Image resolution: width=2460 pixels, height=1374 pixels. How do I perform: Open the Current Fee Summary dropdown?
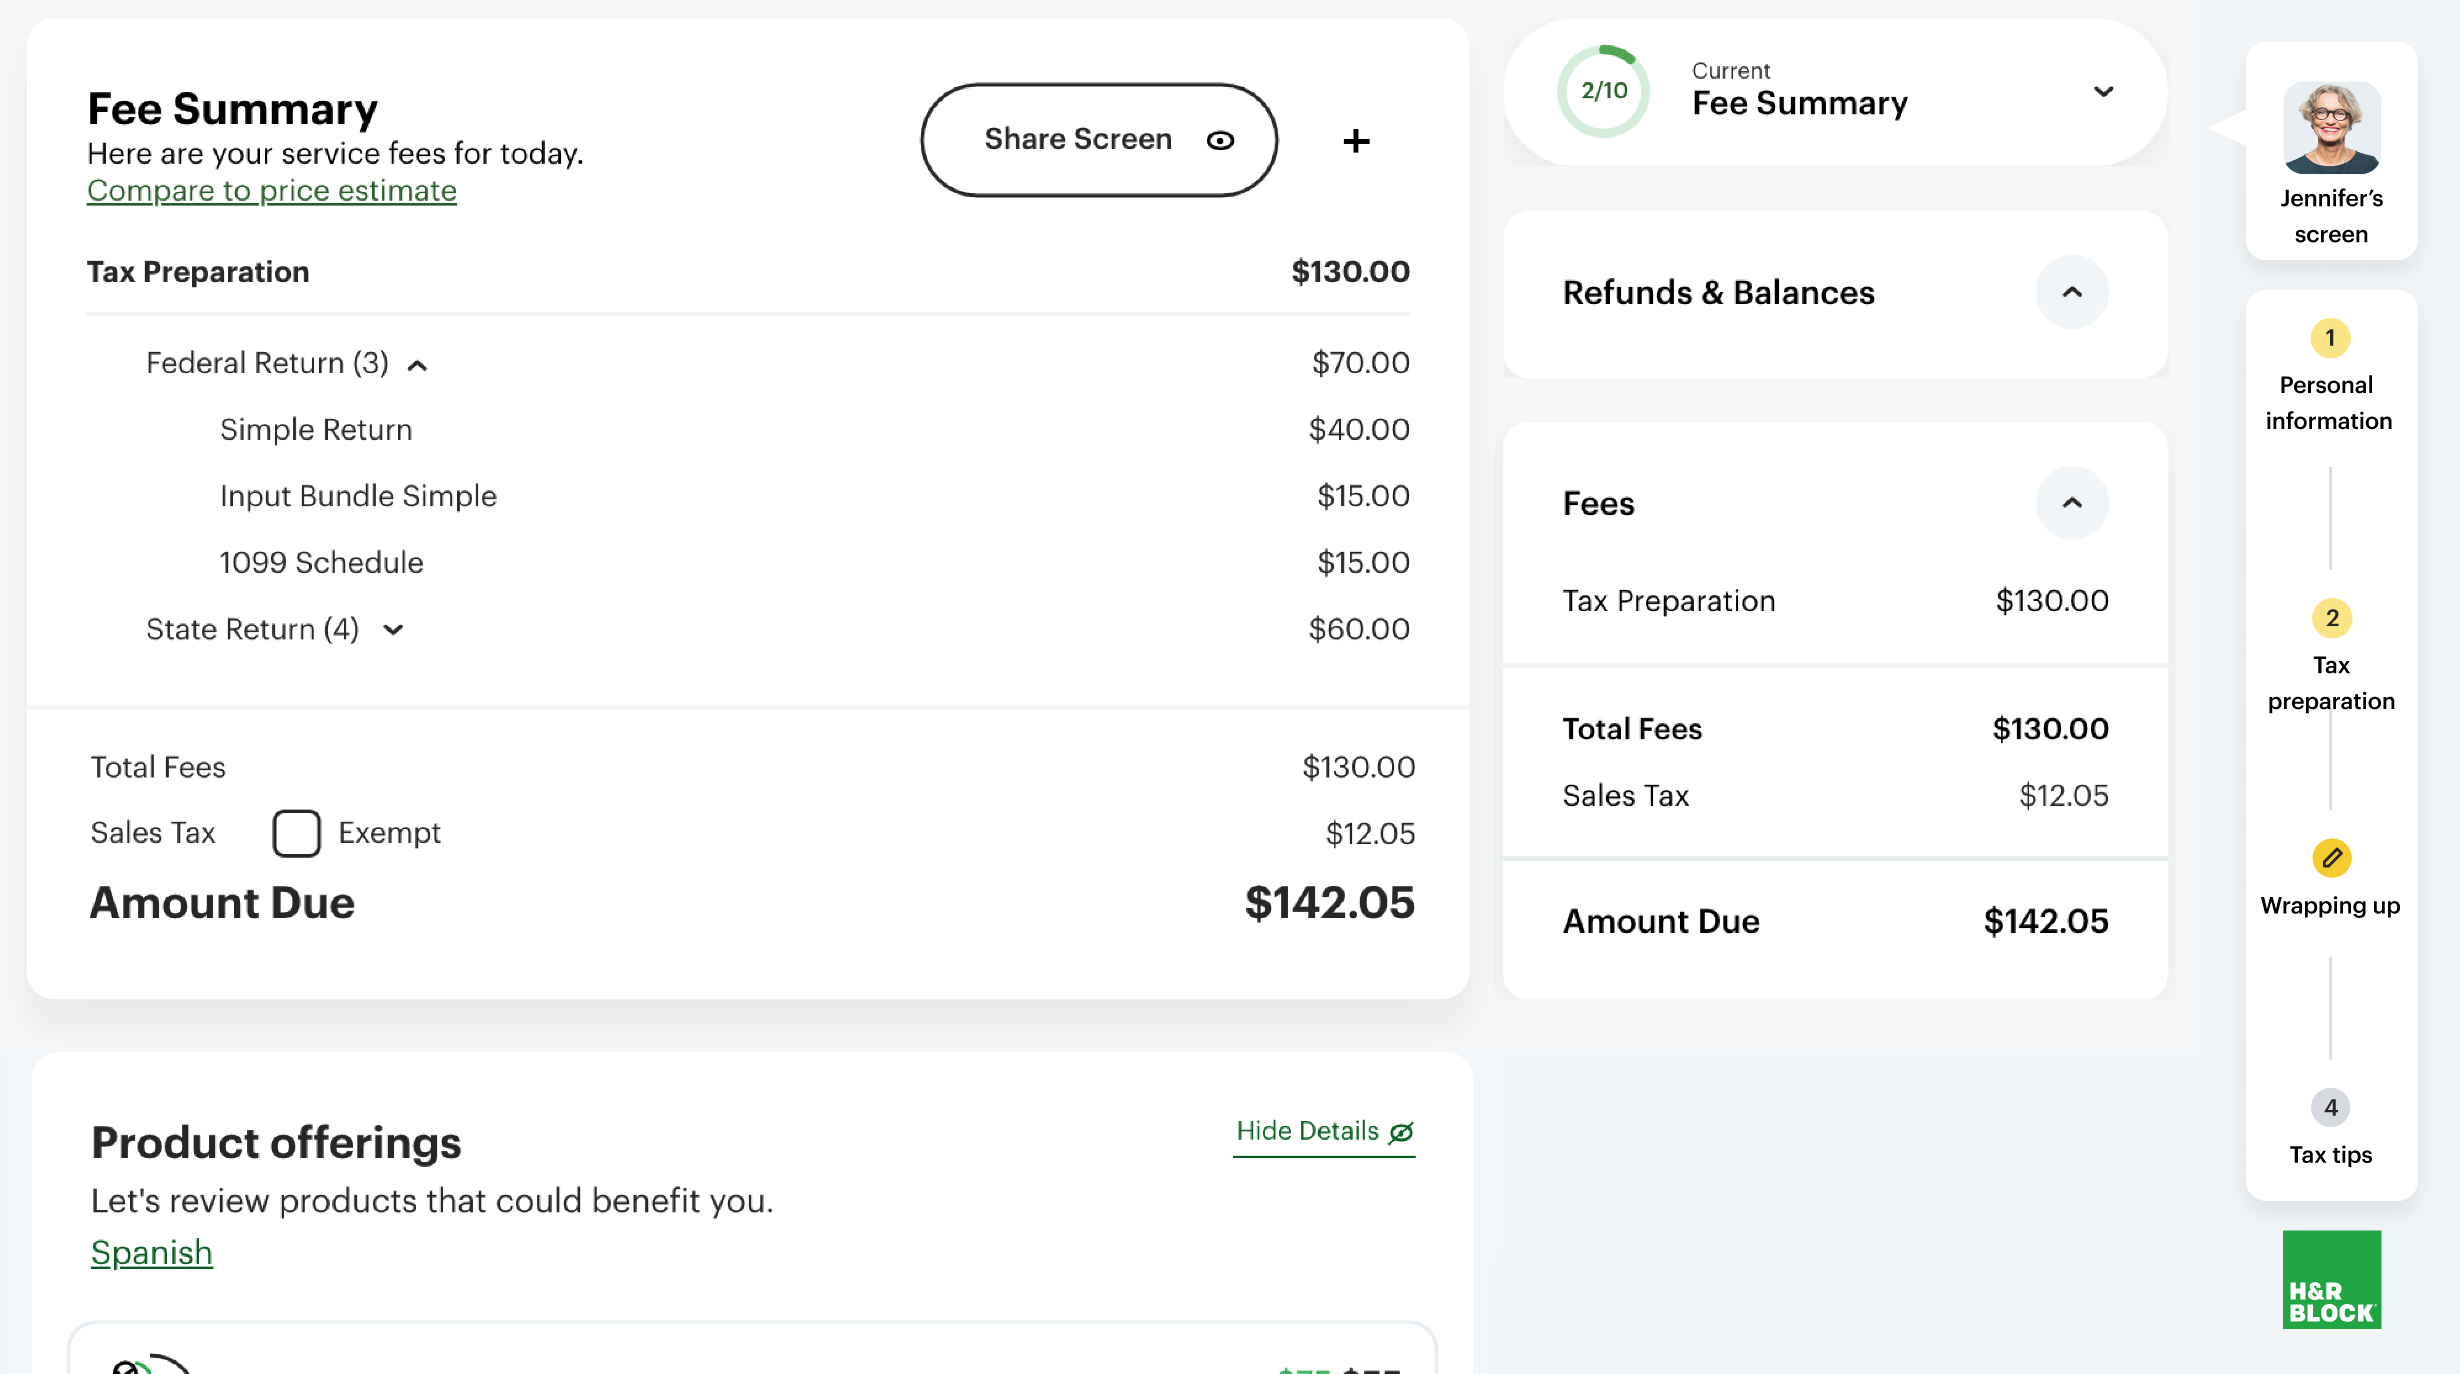pyautogui.click(x=2103, y=92)
